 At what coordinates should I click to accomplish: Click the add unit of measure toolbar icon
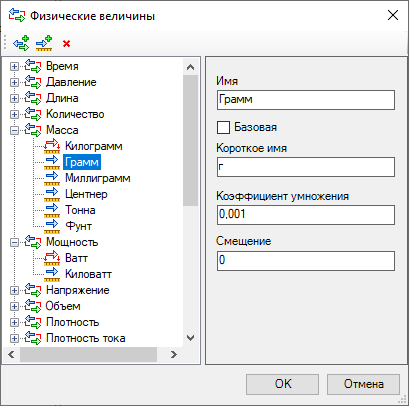44,43
